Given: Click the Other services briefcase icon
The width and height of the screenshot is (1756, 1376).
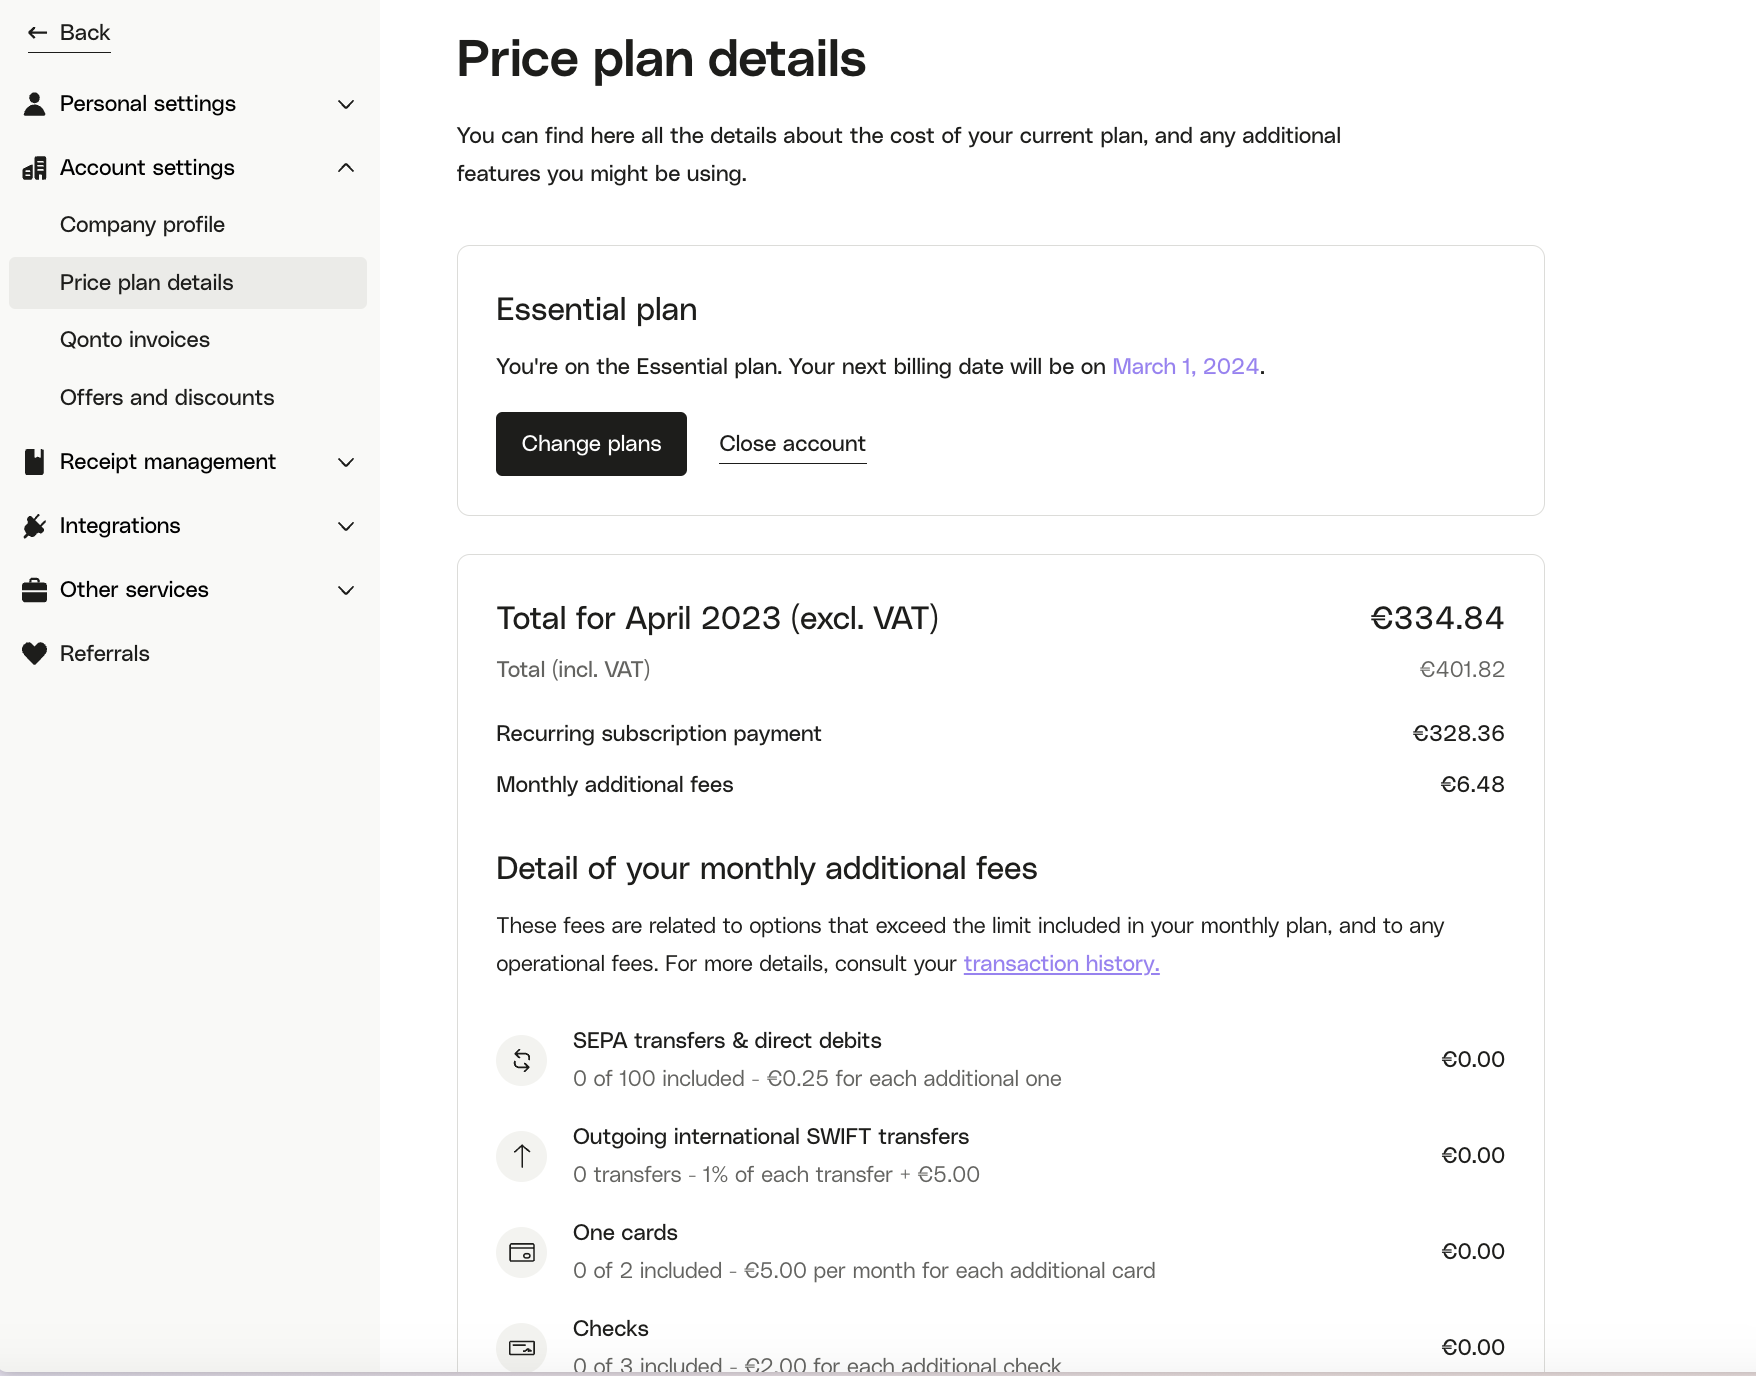Looking at the screenshot, I should [x=34, y=590].
